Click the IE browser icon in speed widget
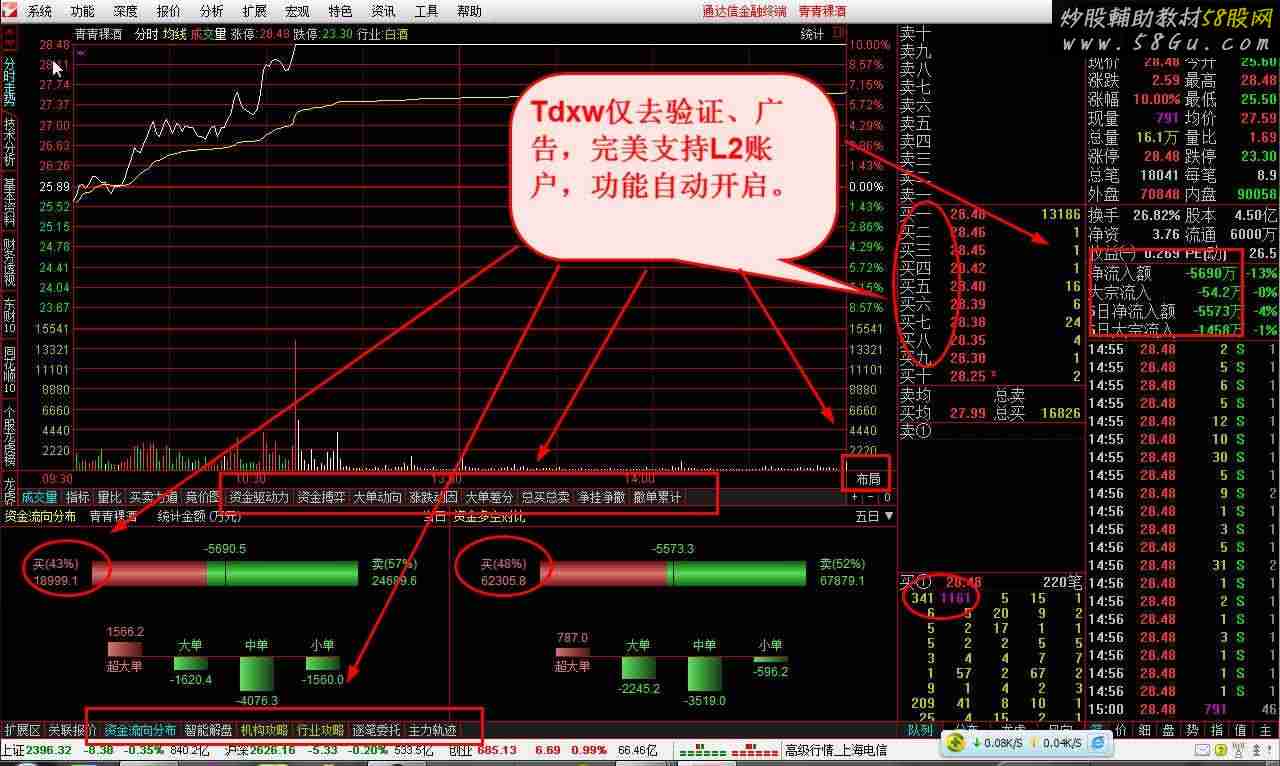This screenshot has width=1280, height=766. (1097, 742)
